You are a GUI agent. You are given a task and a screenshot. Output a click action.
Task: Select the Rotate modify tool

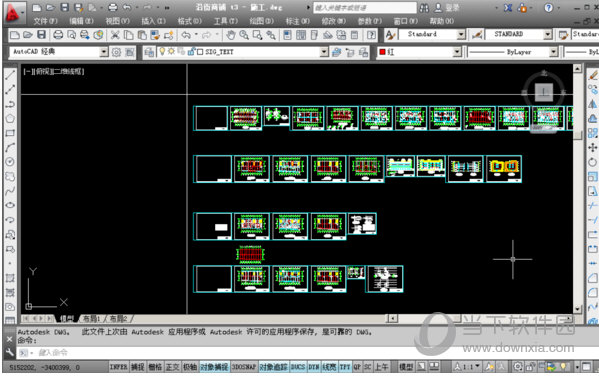click(593, 162)
